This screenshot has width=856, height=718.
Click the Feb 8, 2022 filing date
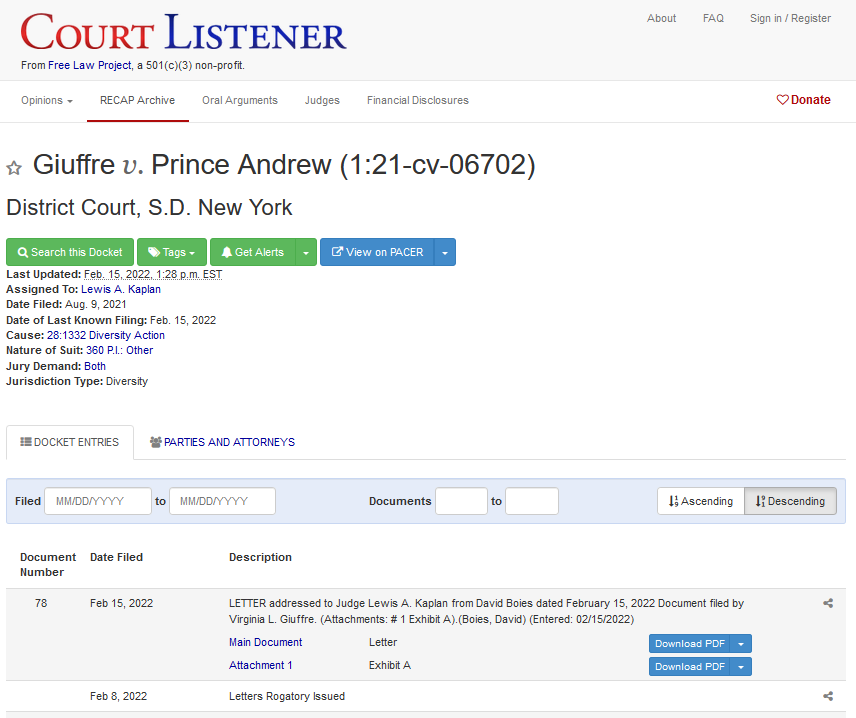[x=118, y=696]
